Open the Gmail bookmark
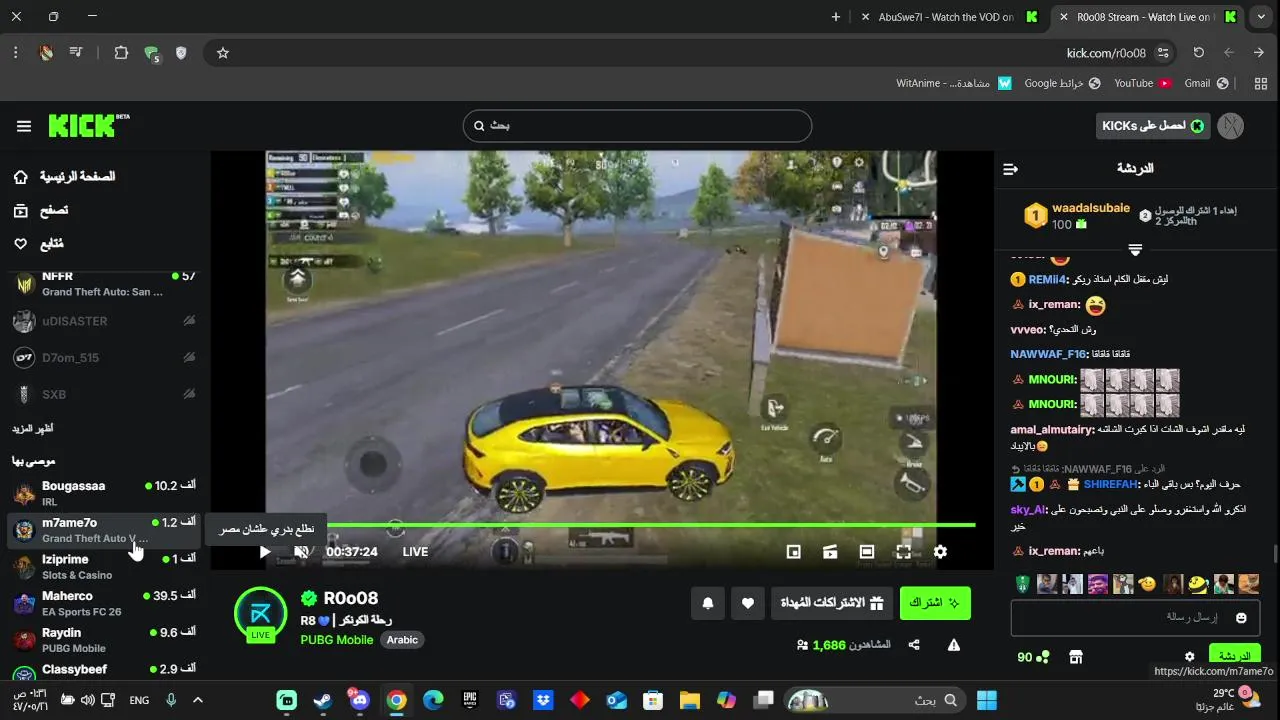The image size is (1280, 720). [1205, 83]
